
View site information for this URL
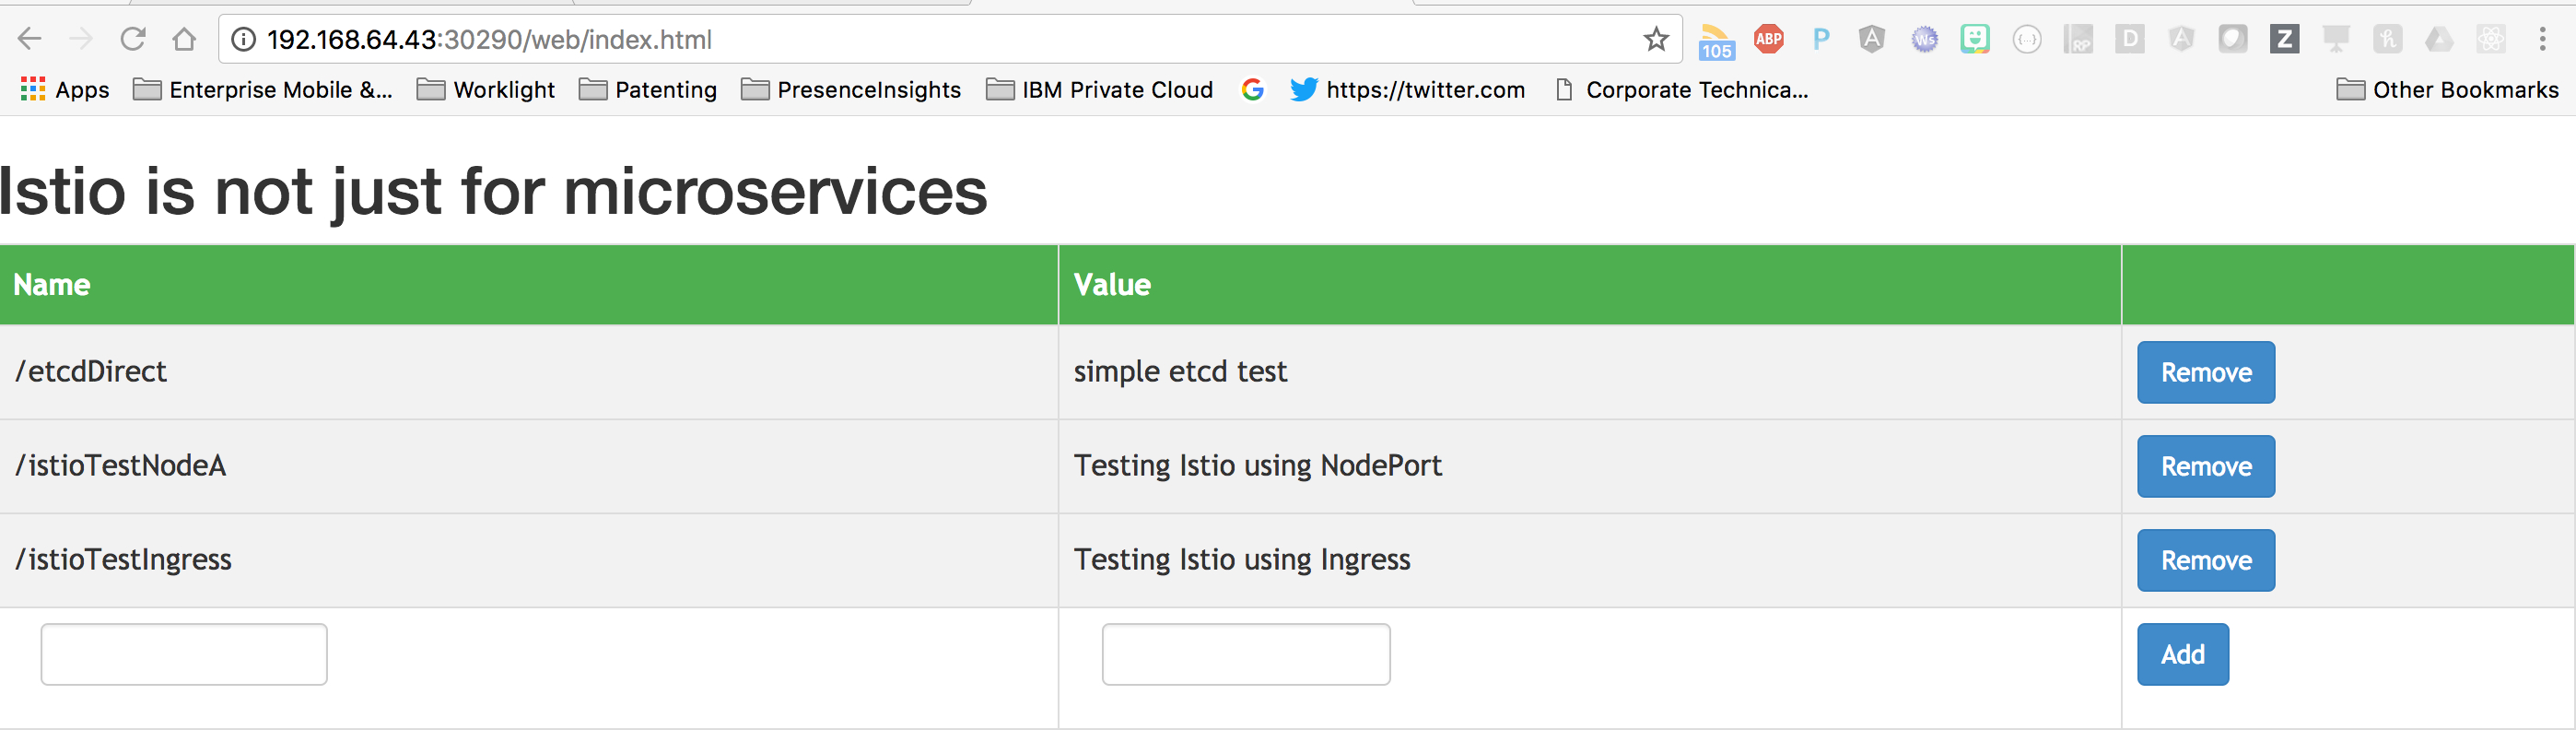pos(243,40)
